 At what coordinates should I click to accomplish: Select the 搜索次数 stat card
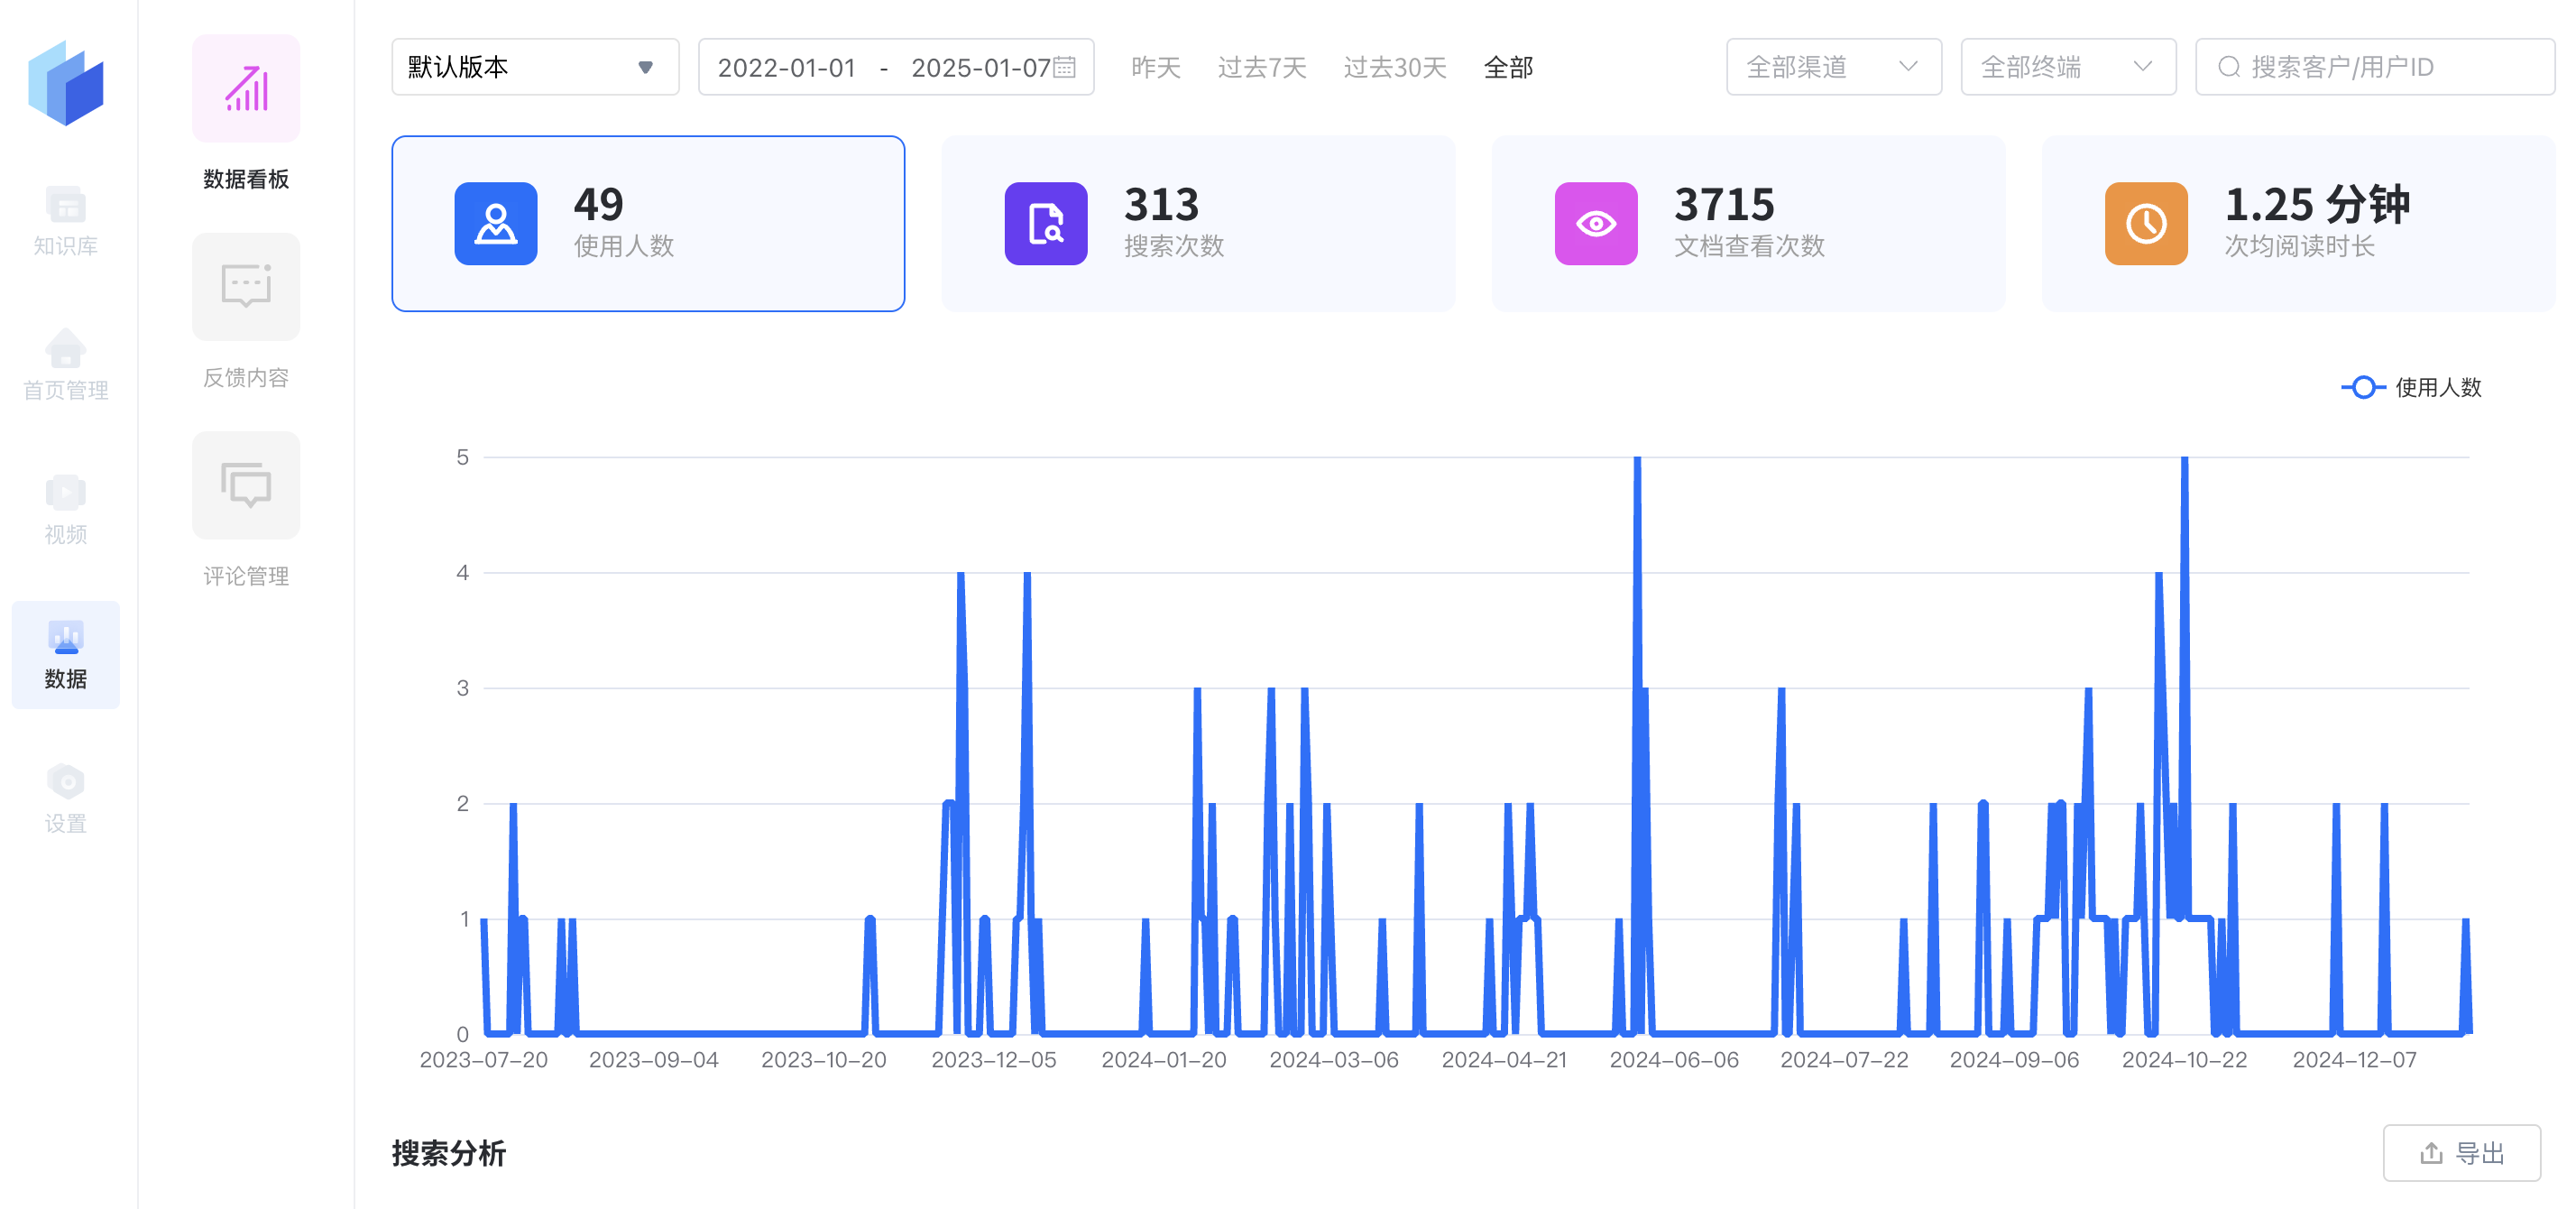pyautogui.click(x=1198, y=224)
